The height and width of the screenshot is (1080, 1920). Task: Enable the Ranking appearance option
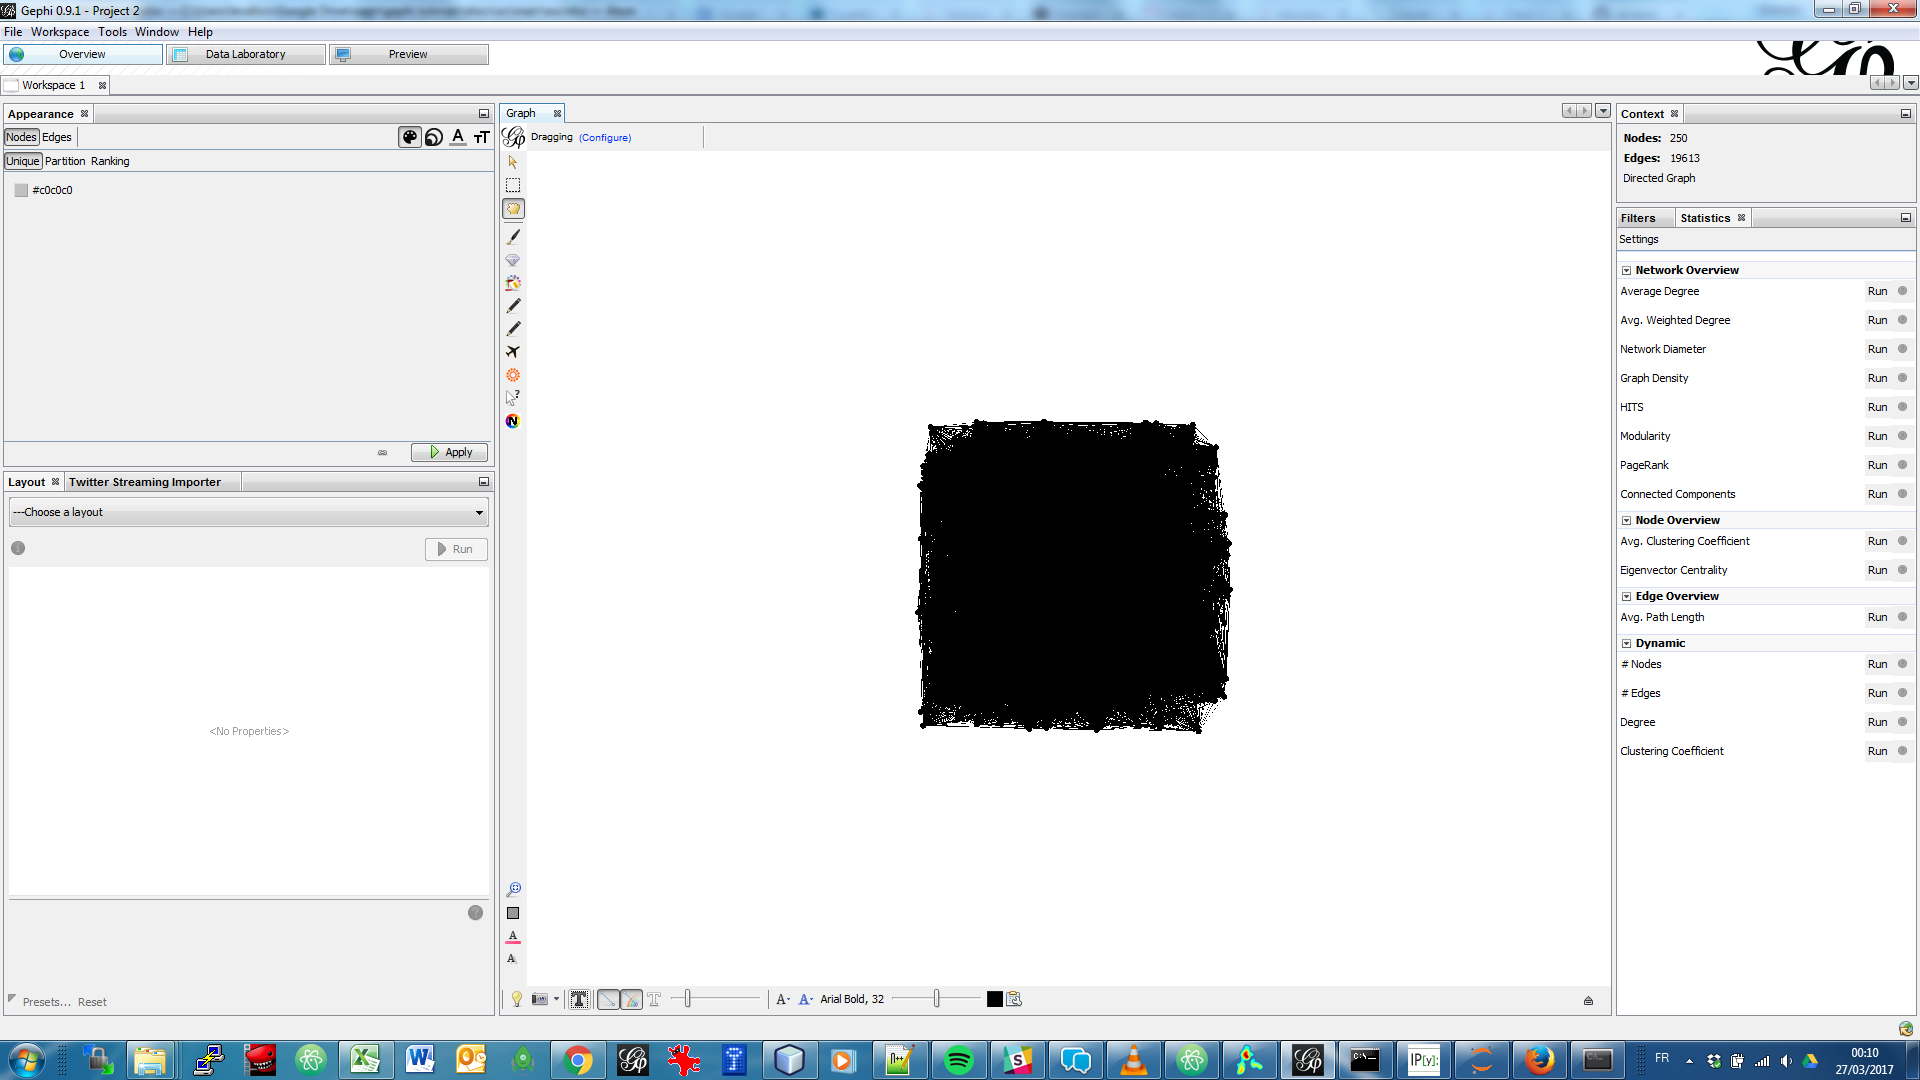point(111,161)
